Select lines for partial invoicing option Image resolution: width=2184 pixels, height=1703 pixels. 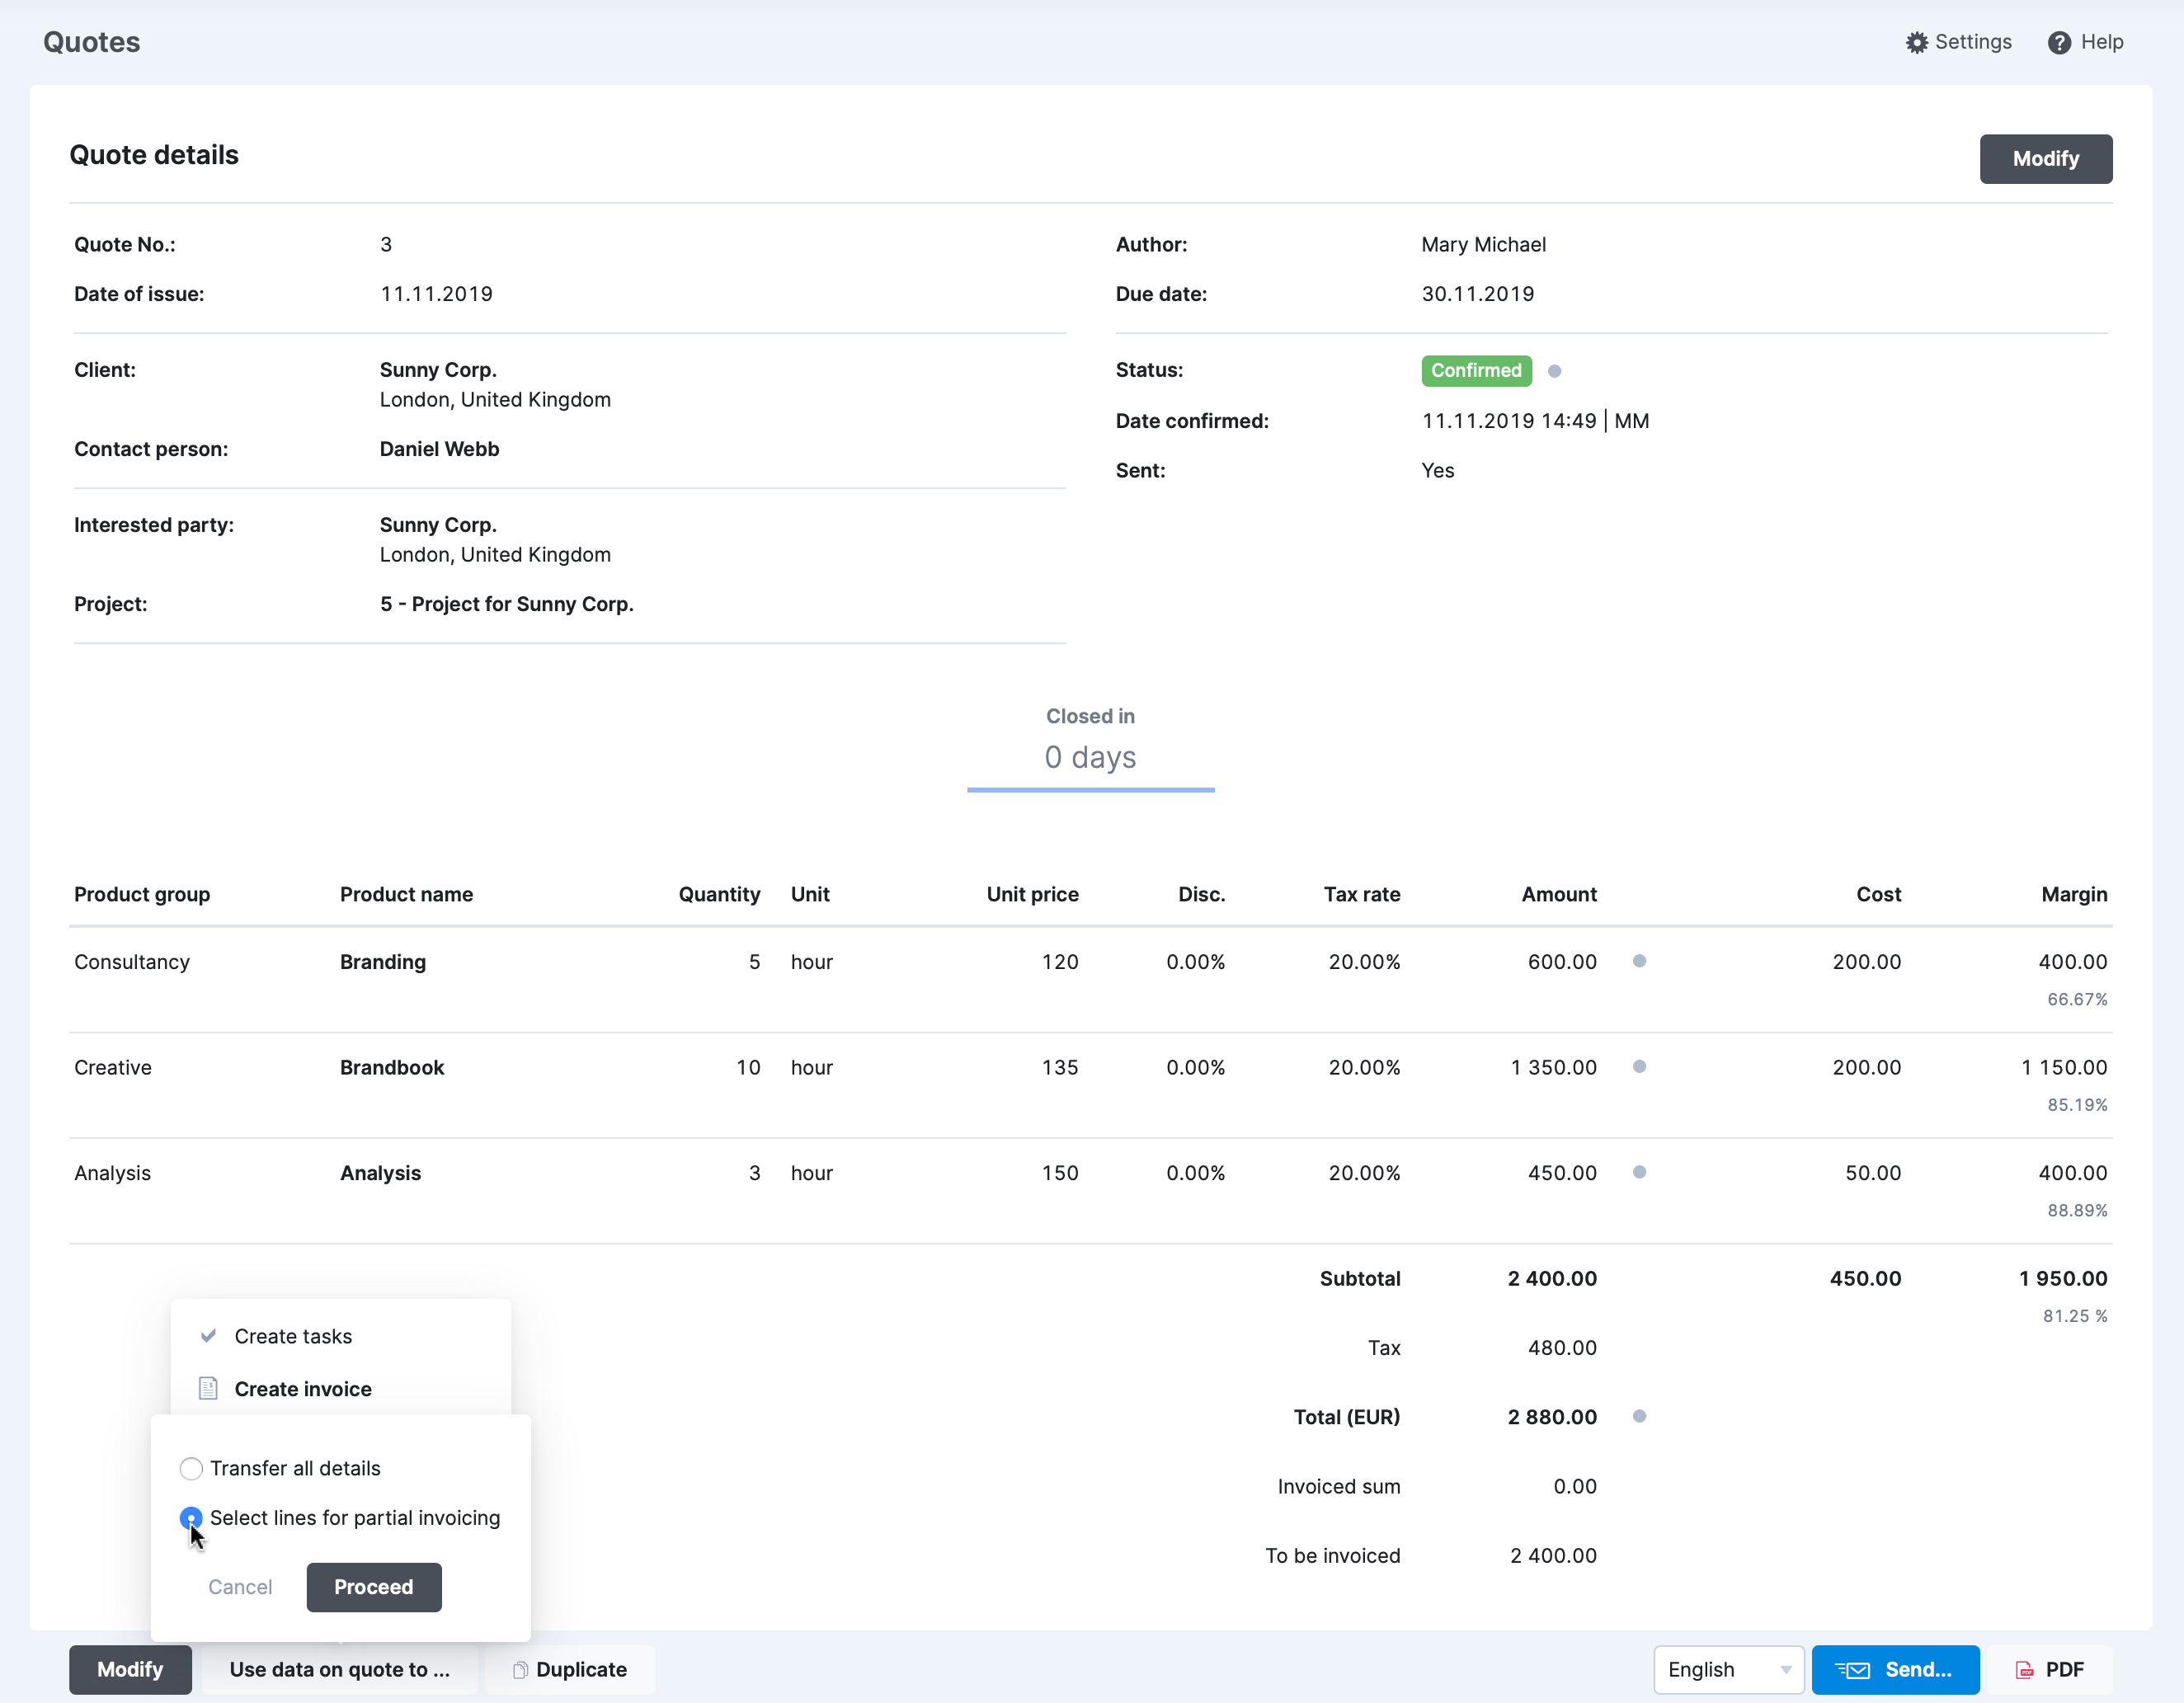point(191,1518)
